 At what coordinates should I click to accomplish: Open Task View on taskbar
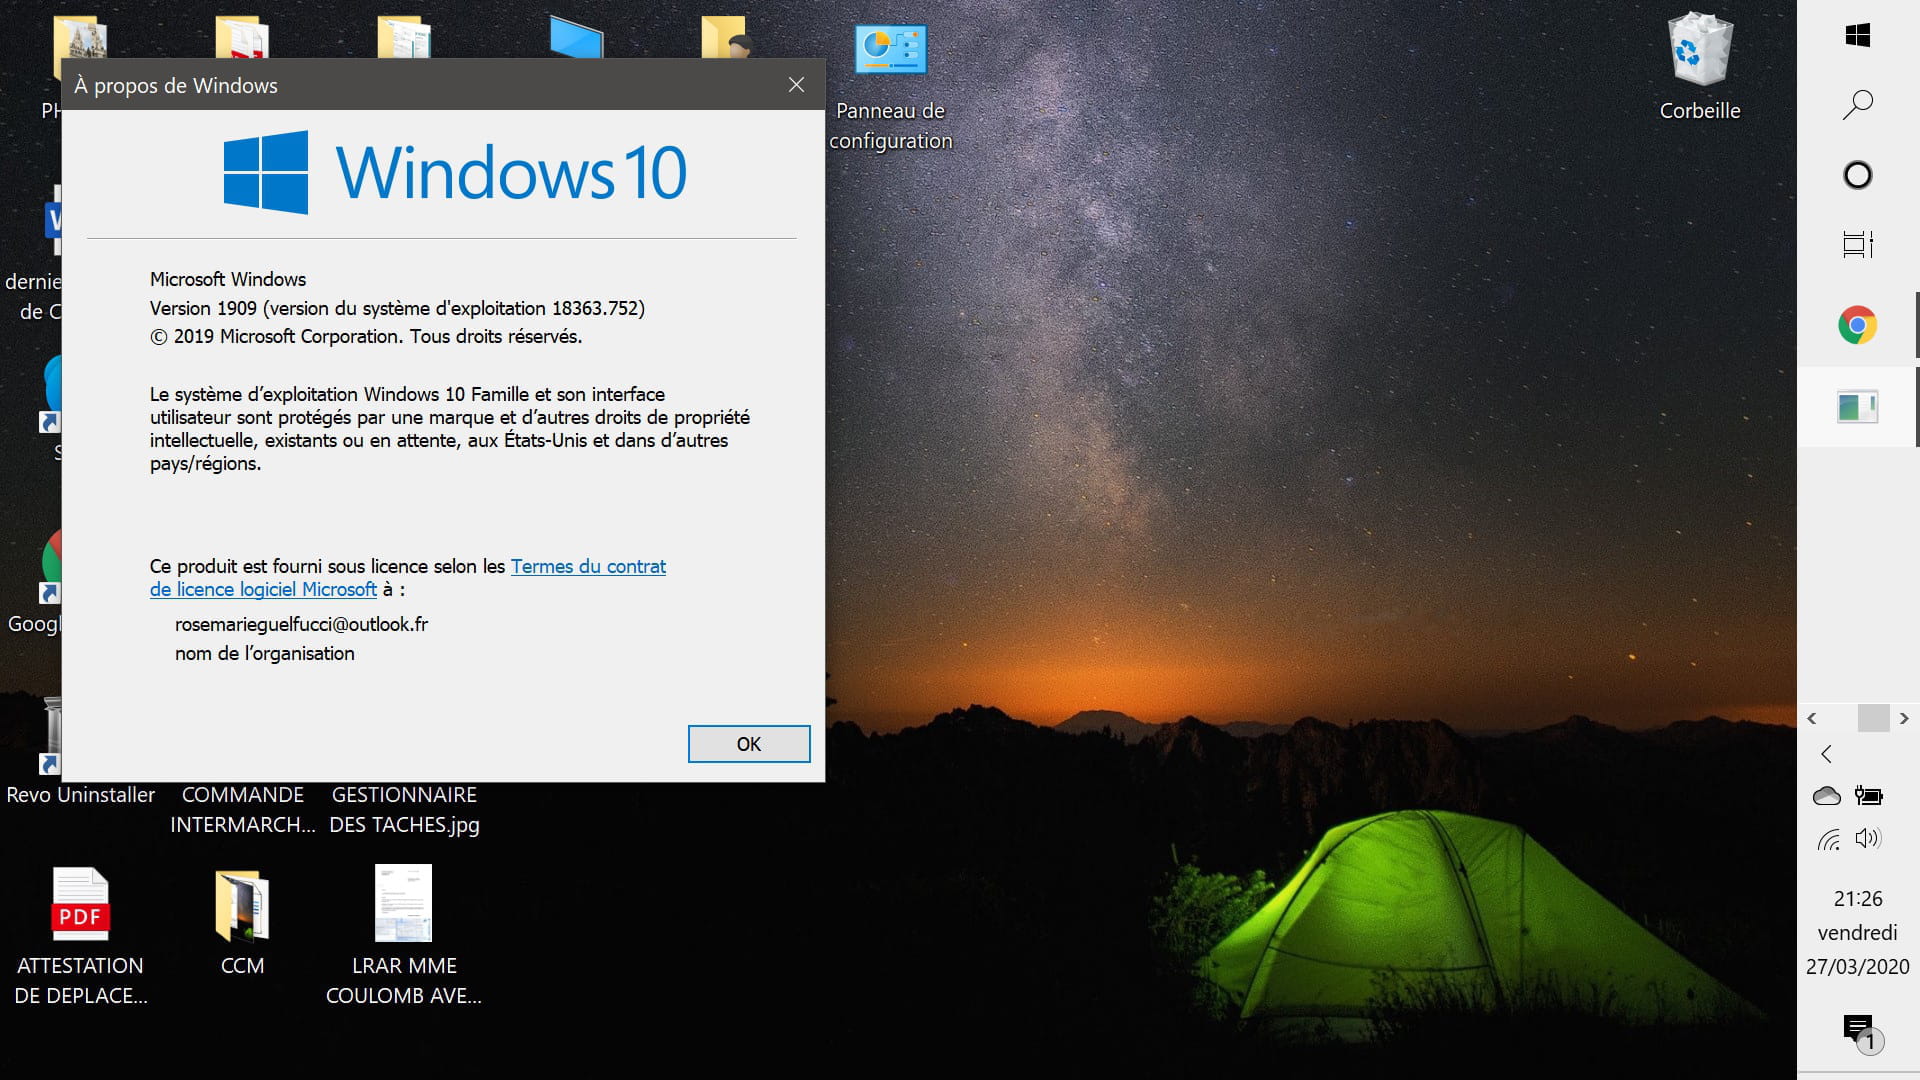[1858, 245]
